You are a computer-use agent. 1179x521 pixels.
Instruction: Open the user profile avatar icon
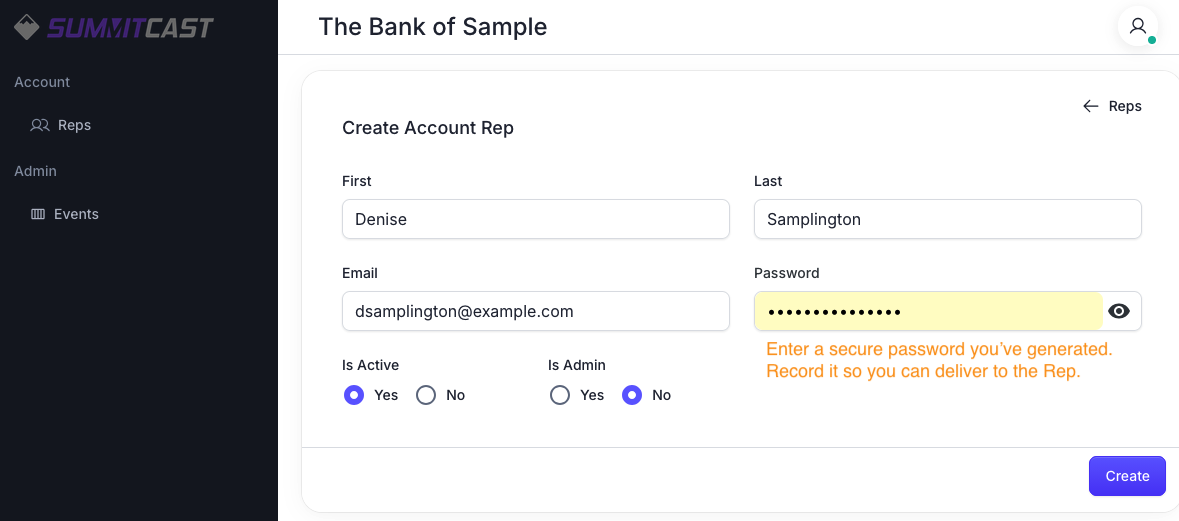pyautogui.click(x=1138, y=26)
